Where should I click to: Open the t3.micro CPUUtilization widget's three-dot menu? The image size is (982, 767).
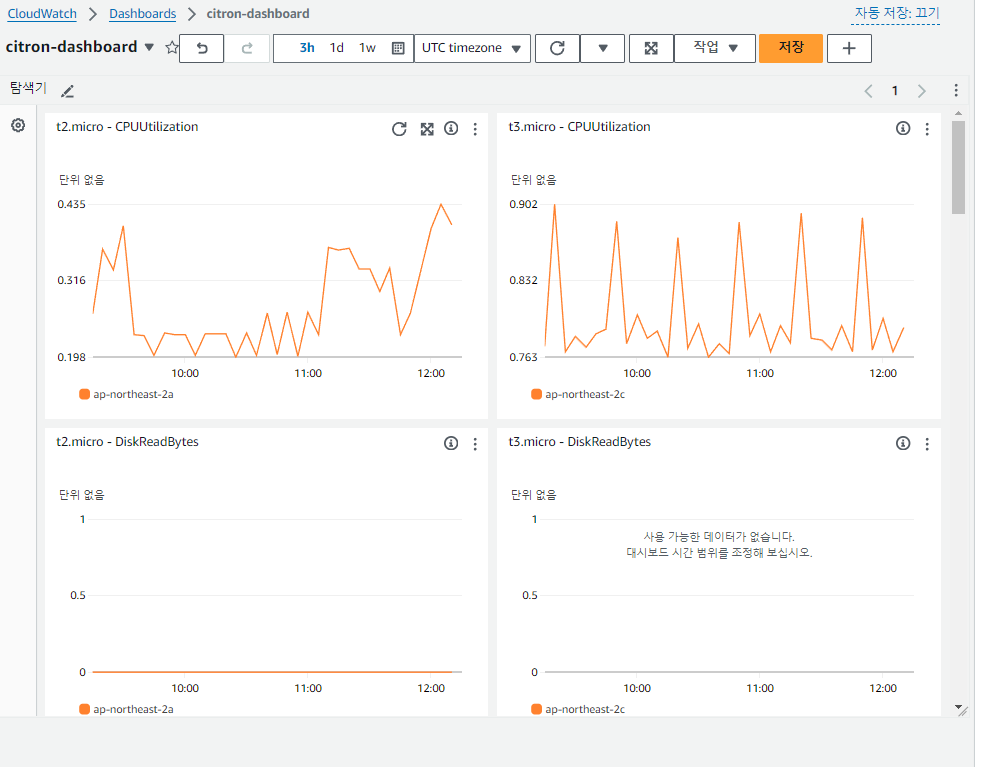click(927, 129)
